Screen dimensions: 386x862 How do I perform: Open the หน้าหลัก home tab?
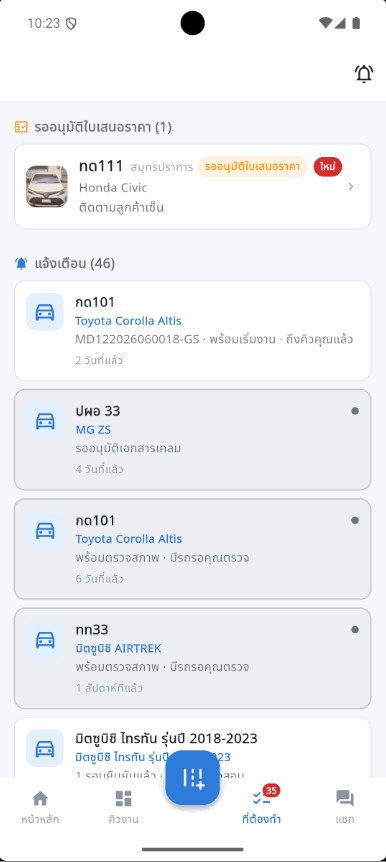point(40,806)
